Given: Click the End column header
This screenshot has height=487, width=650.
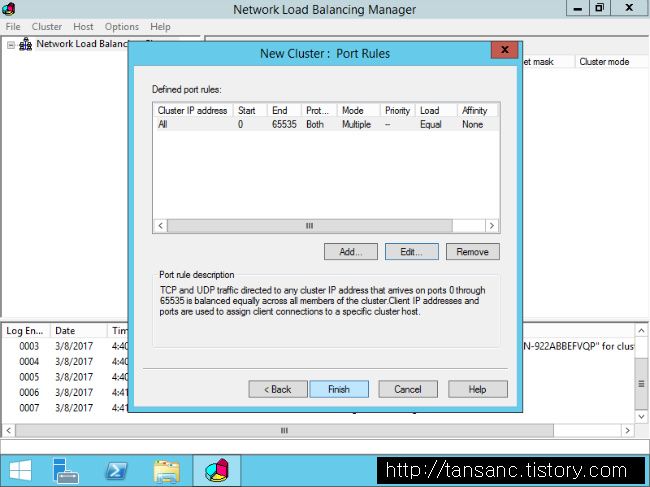Looking at the screenshot, I should tap(284, 110).
